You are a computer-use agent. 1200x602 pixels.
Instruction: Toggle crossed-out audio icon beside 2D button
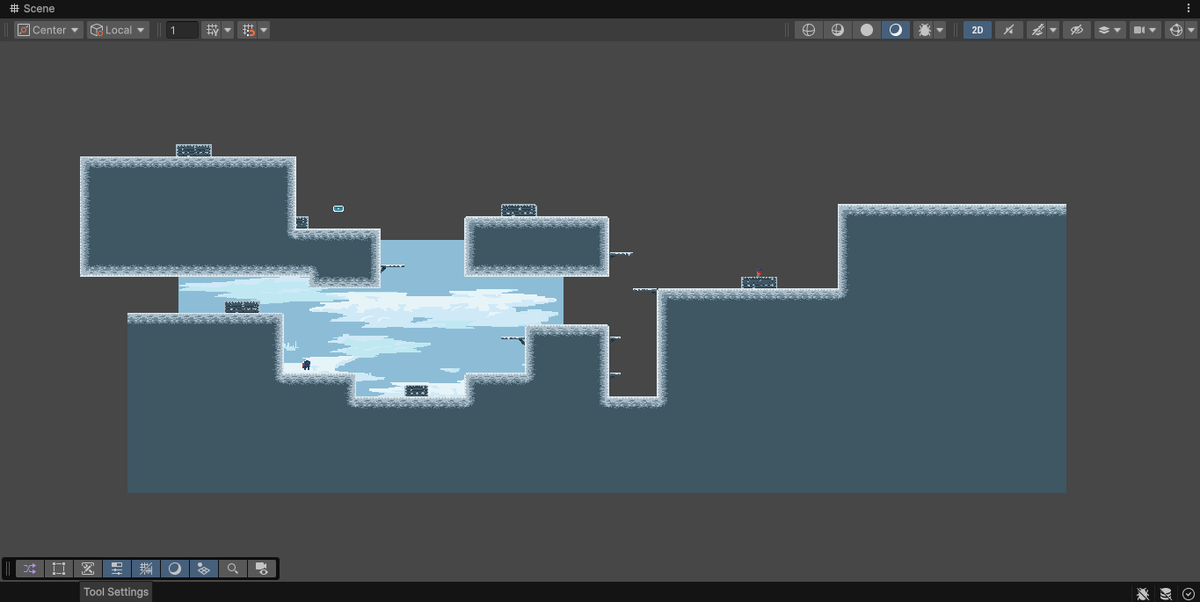pyautogui.click(x=1008, y=30)
